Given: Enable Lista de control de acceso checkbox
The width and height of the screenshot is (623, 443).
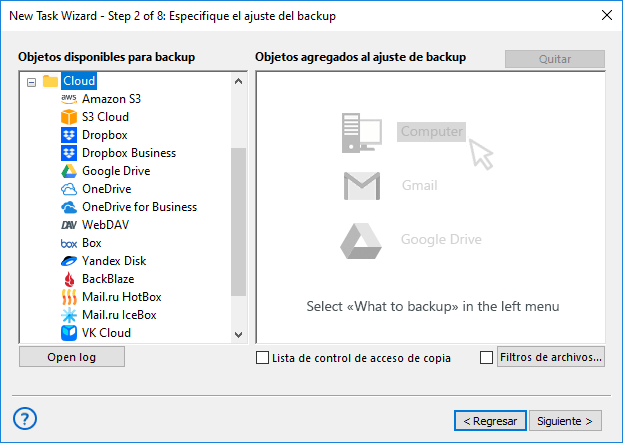Looking at the screenshot, I should [263, 357].
